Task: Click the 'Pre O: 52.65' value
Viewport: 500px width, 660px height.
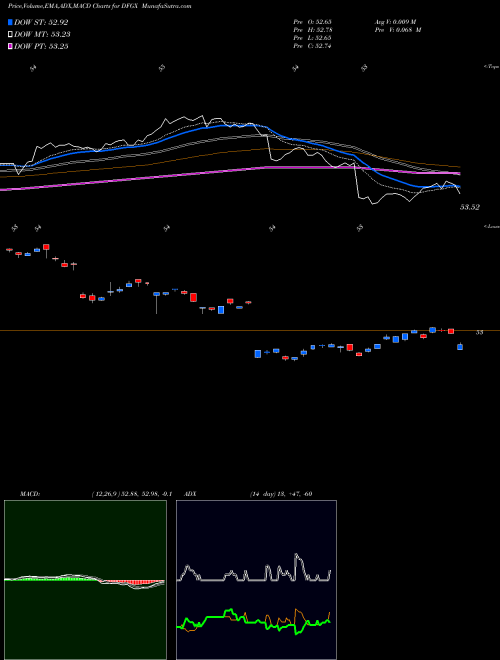Action: click(313, 21)
